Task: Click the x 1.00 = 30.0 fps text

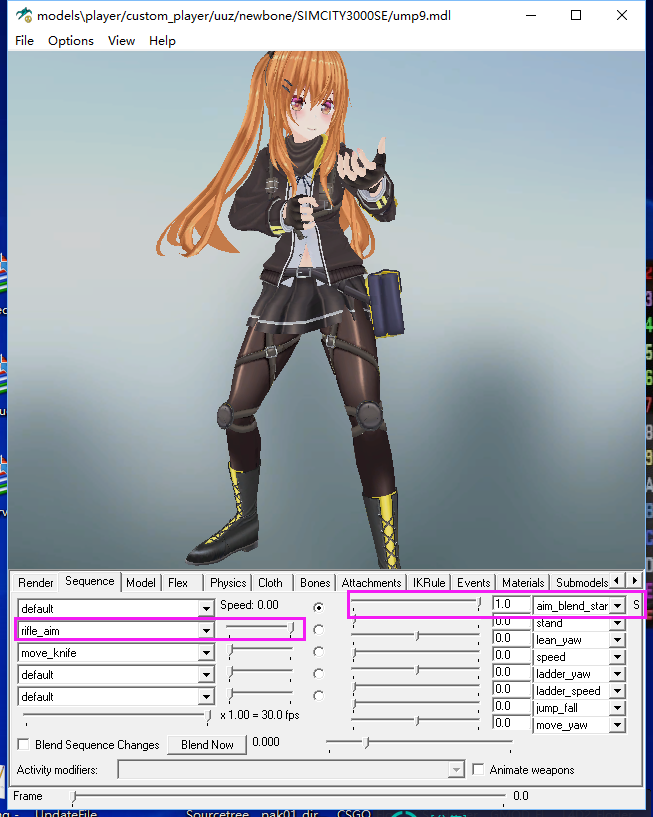Action: (x=260, y=715)
